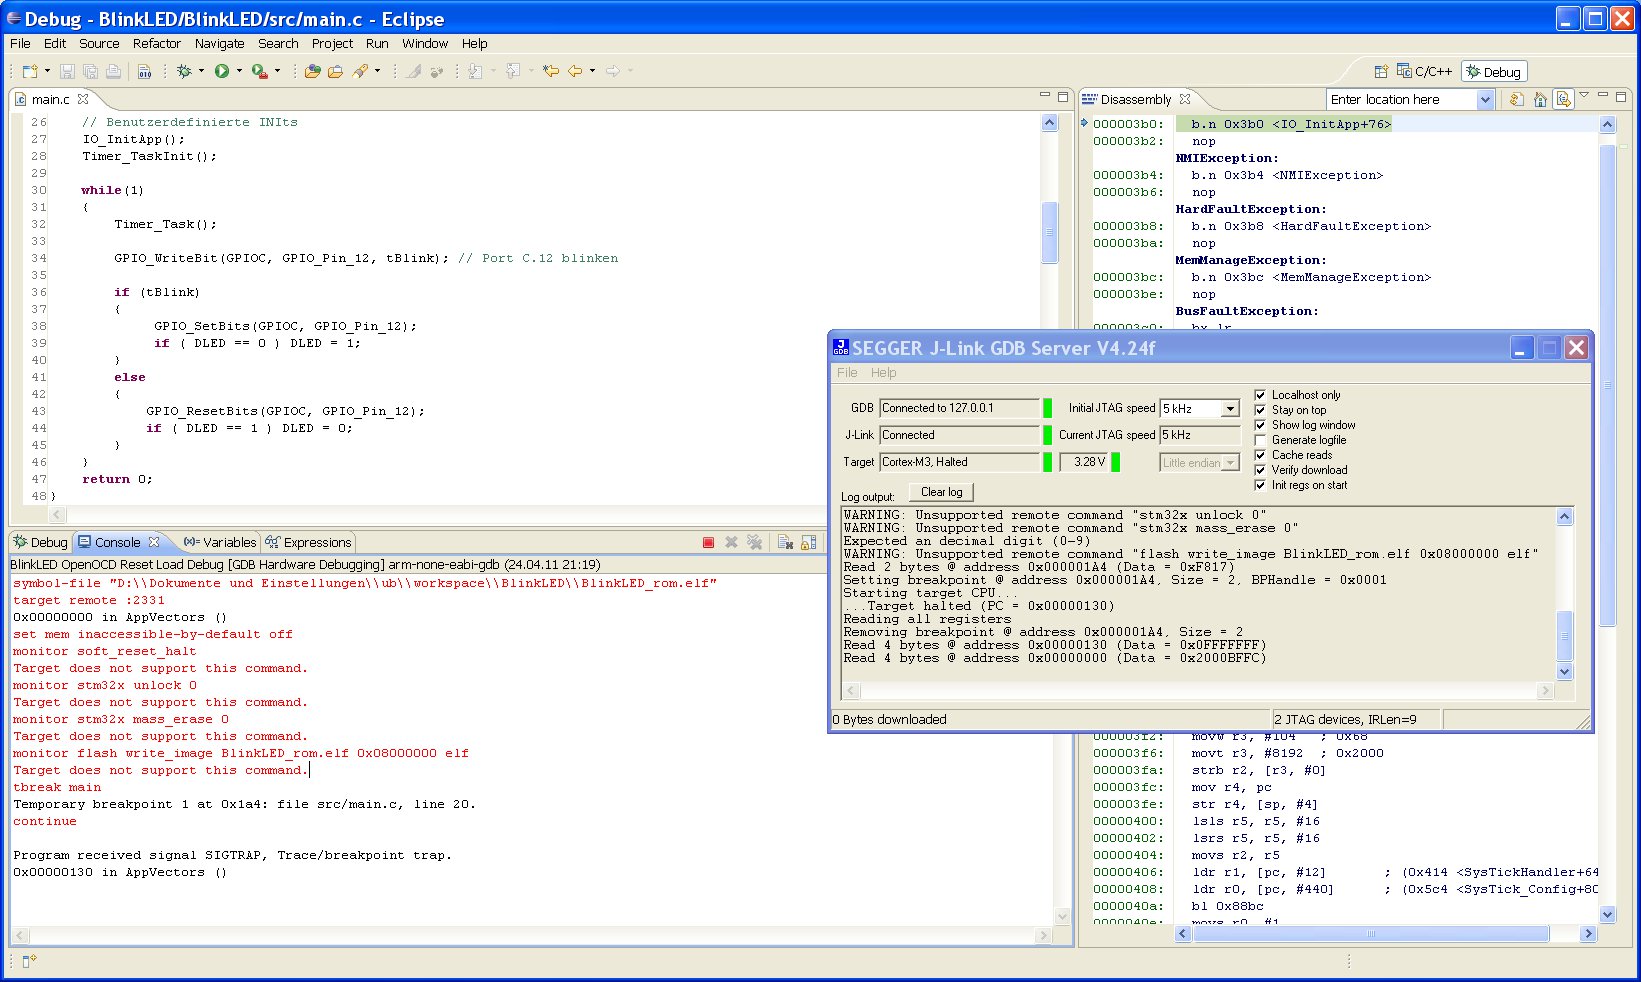The height and width of the screenshot is (982, 1641).
Task: Maximize the Disassembly view pane
Action: point(1621,96)
